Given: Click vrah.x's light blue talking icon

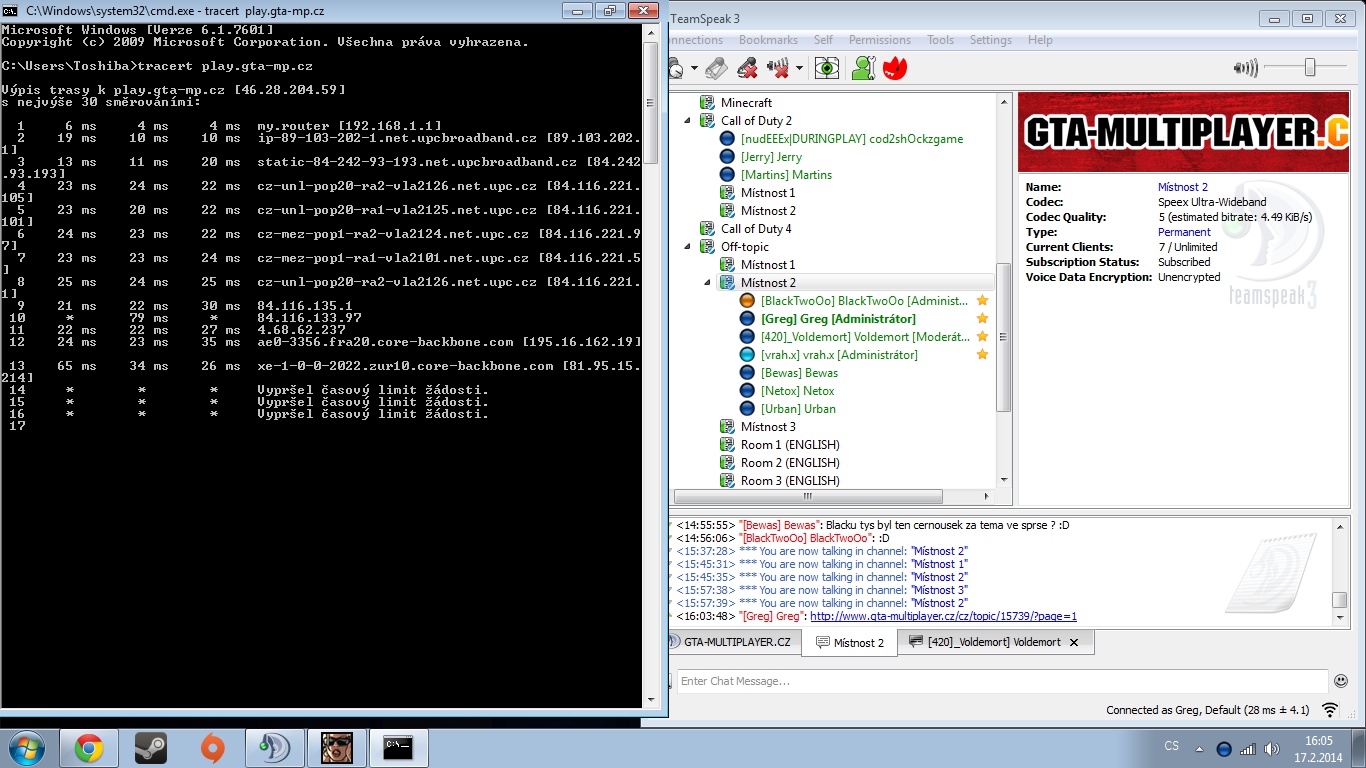Looking at the screenshot, I should coord(747,355).
